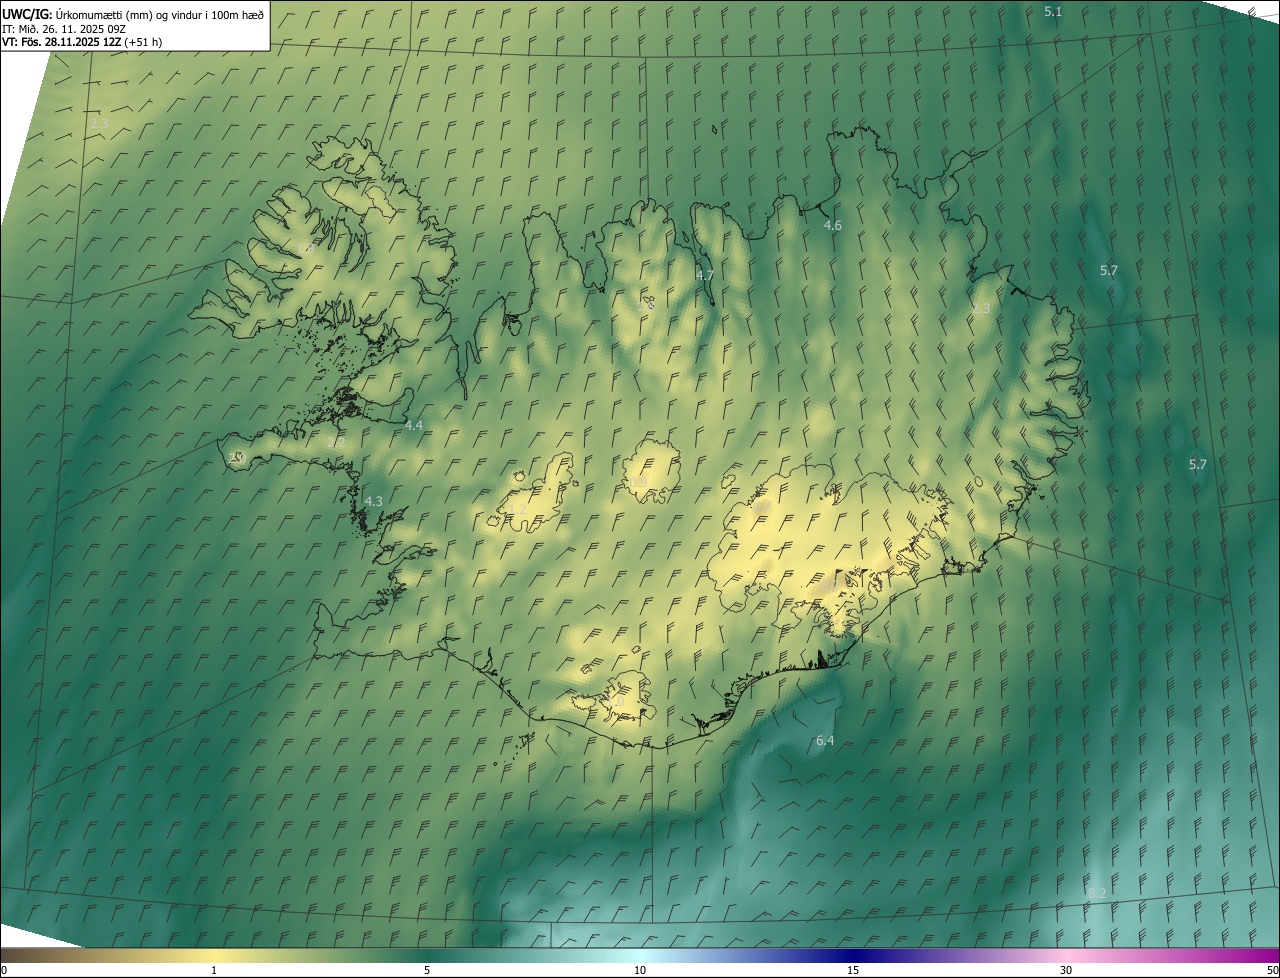1280x978 pixels.
Task: Select the initial time line 'IT: Mið. 26. 11. 2025 09Z'
Action: click(x=64, y=28)
